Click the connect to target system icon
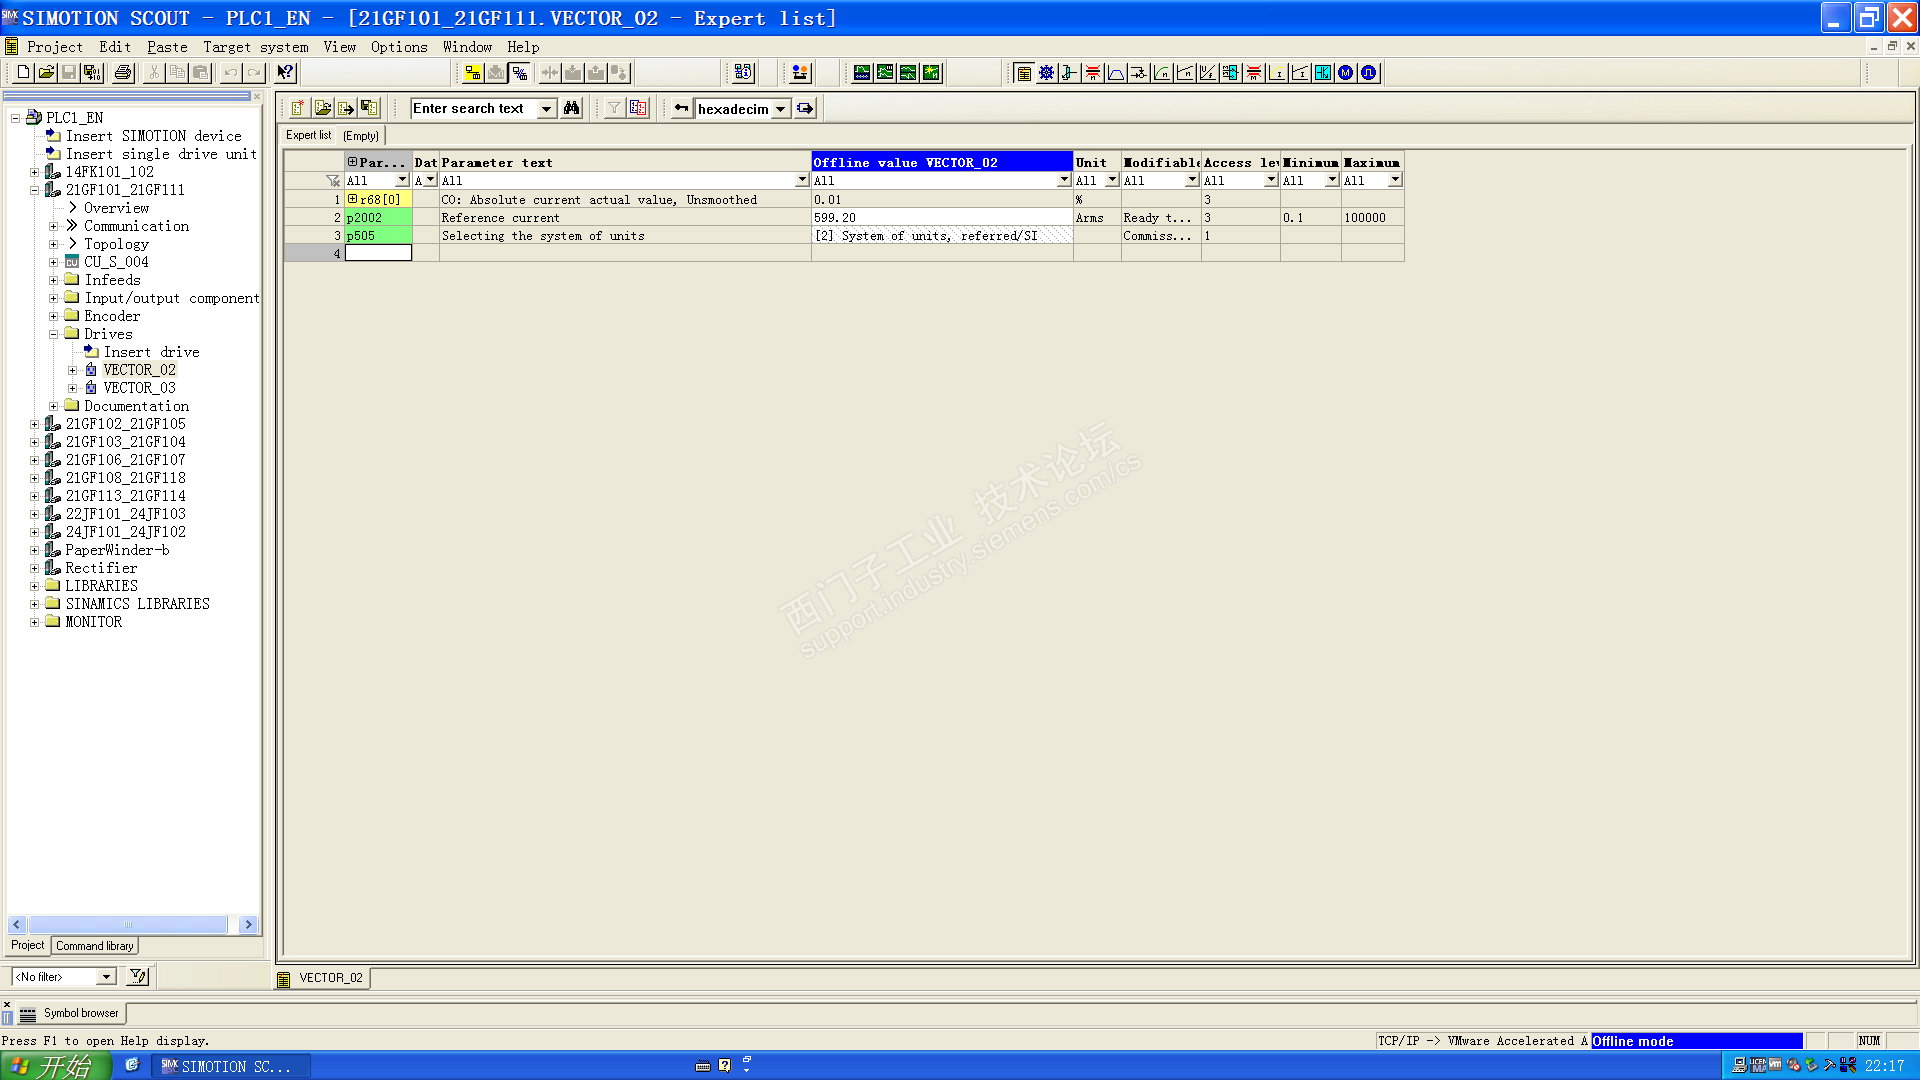The image size is (1920, 1080). click(473, 72)
